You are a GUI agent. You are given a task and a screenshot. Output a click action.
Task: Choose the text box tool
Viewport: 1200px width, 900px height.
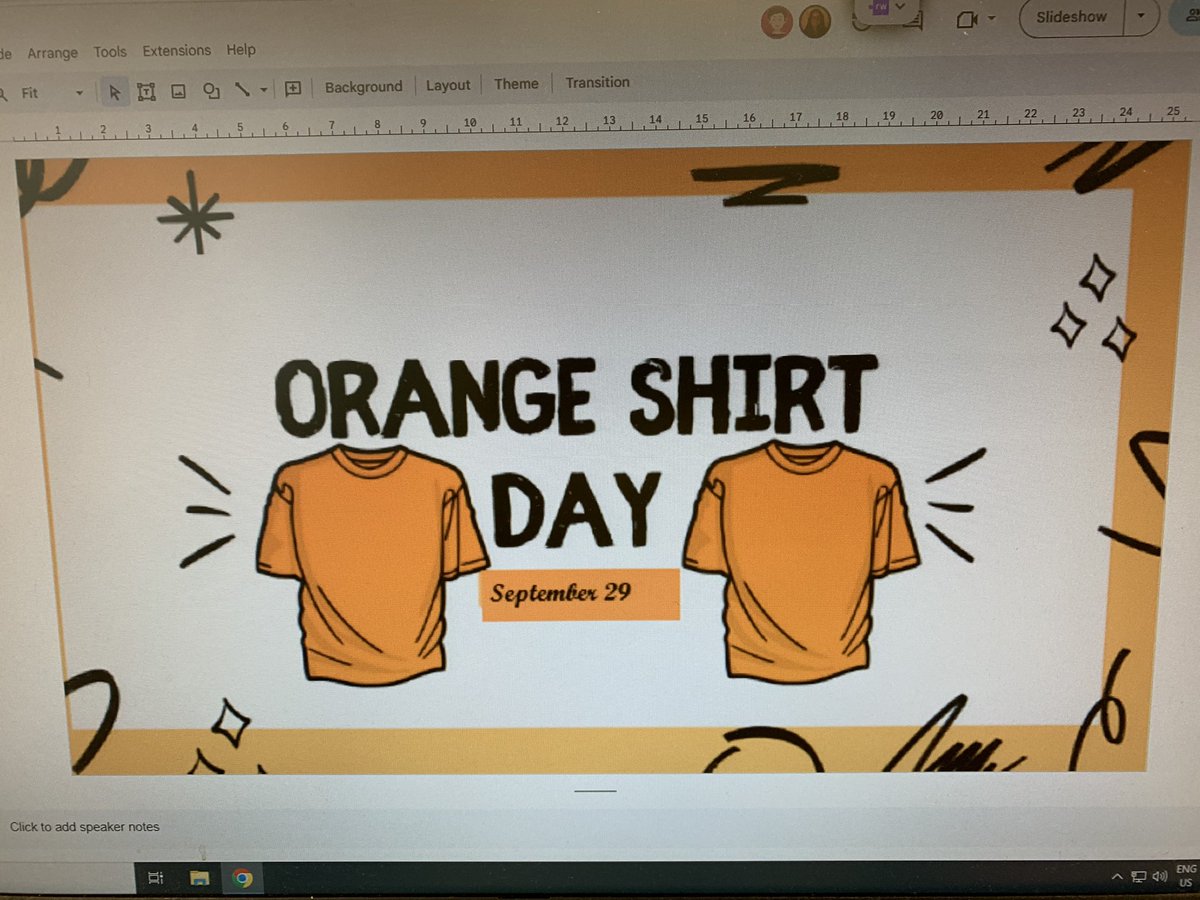[x=146, y=92]
